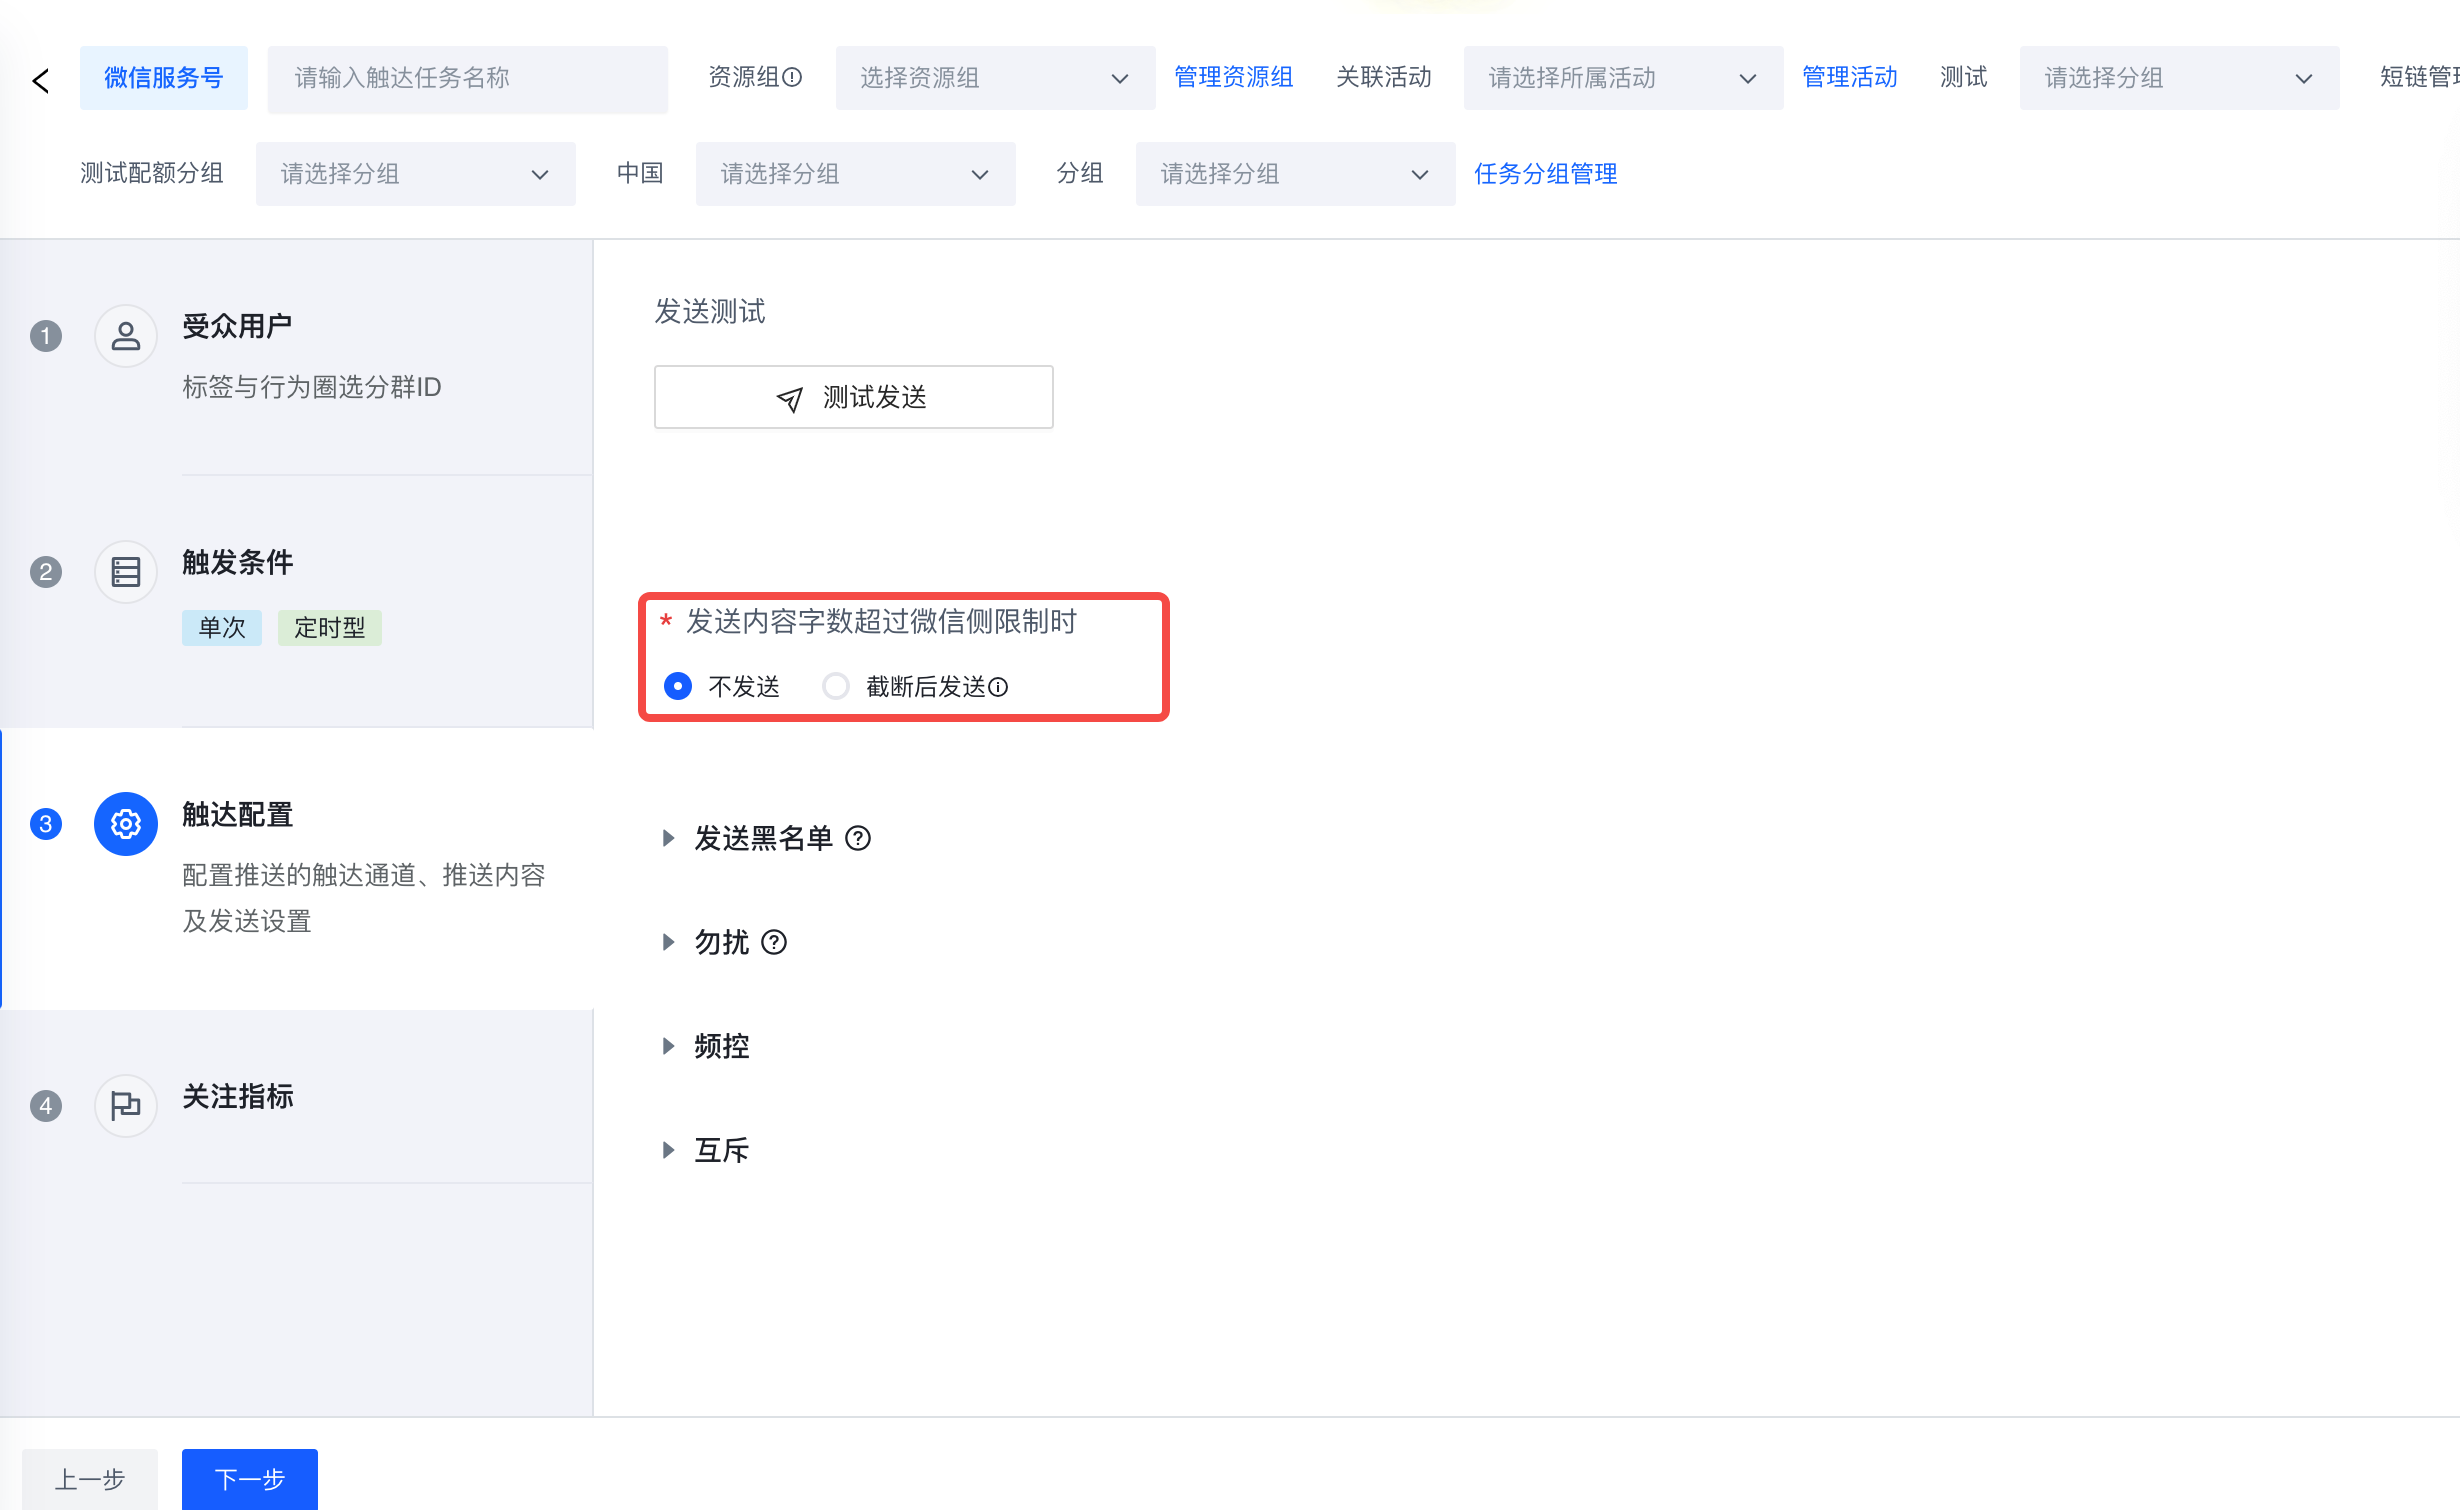Image resolution: width=2460 pixels, height=1510 pixels.
Task: Click the audience user person icon
Action: tap(126, 336)
